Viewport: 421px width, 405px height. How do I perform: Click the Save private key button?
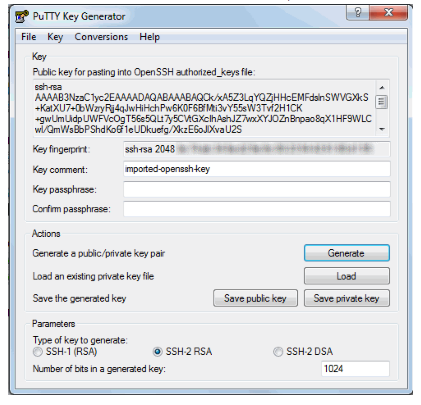click(347, 298)
